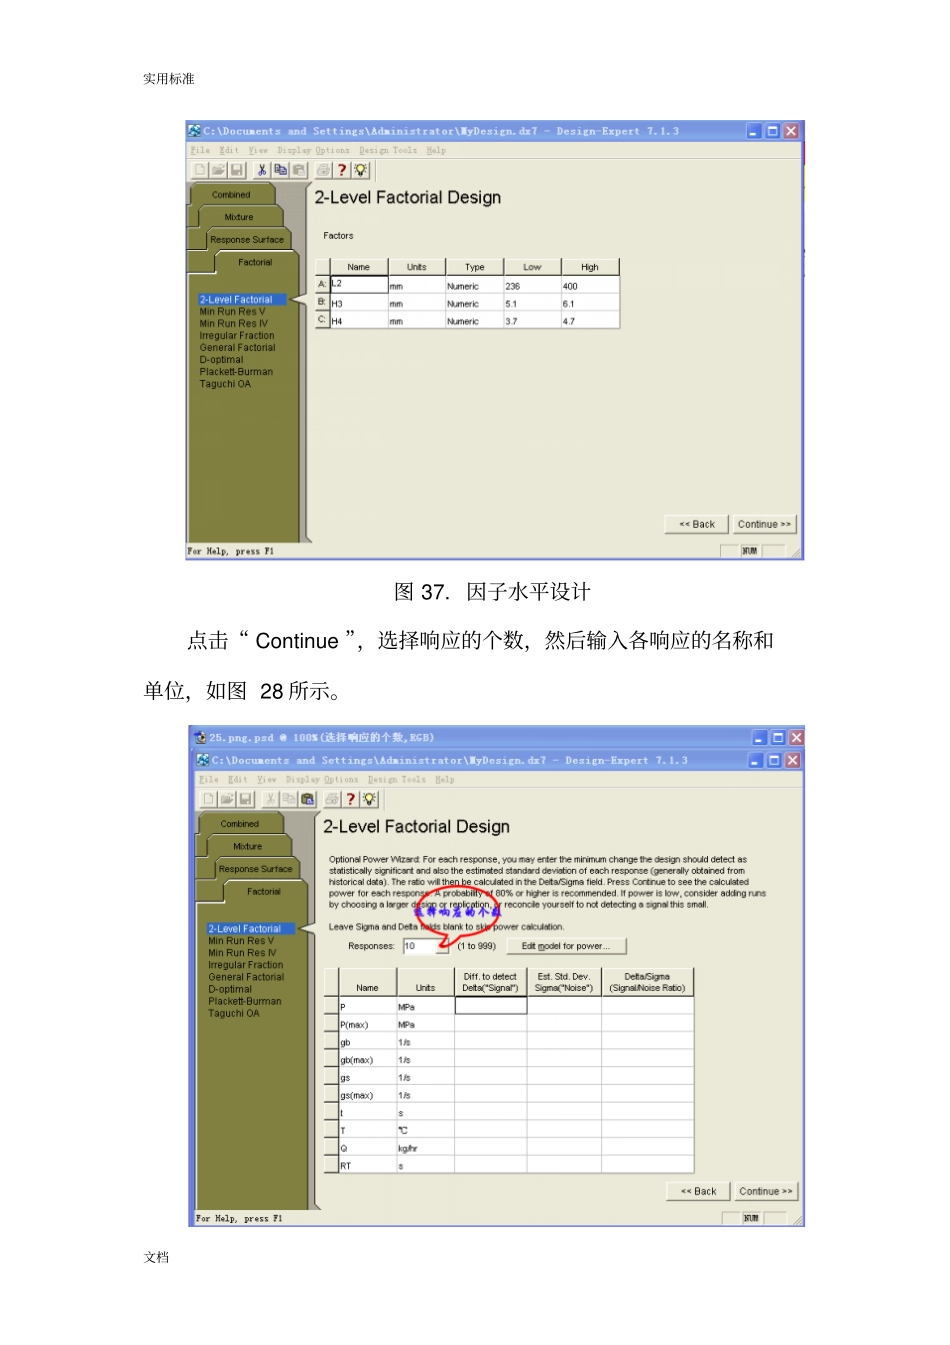Click Type cell Numeric for factor H4

pos(475,322)
